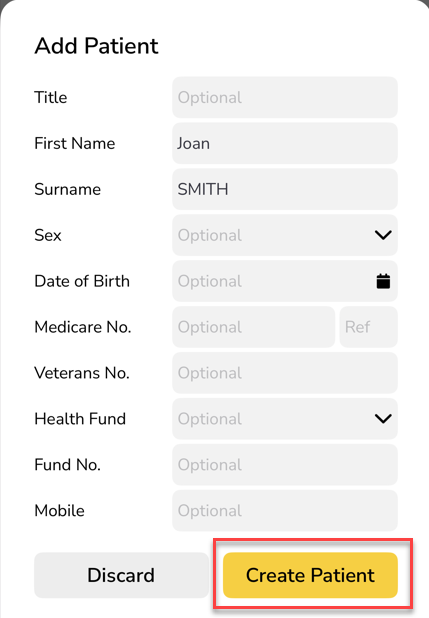Click the Create Patient button
The width and height of the screenshot is (429, 618).
(x=310, y=575)
